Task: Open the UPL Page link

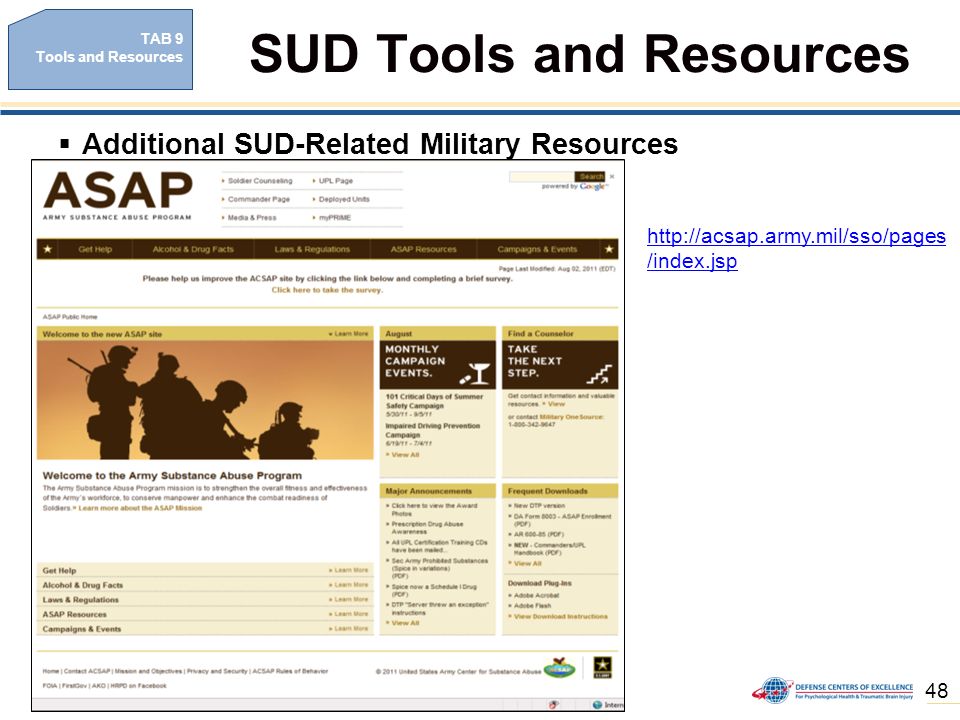Action: click(336, 181)
